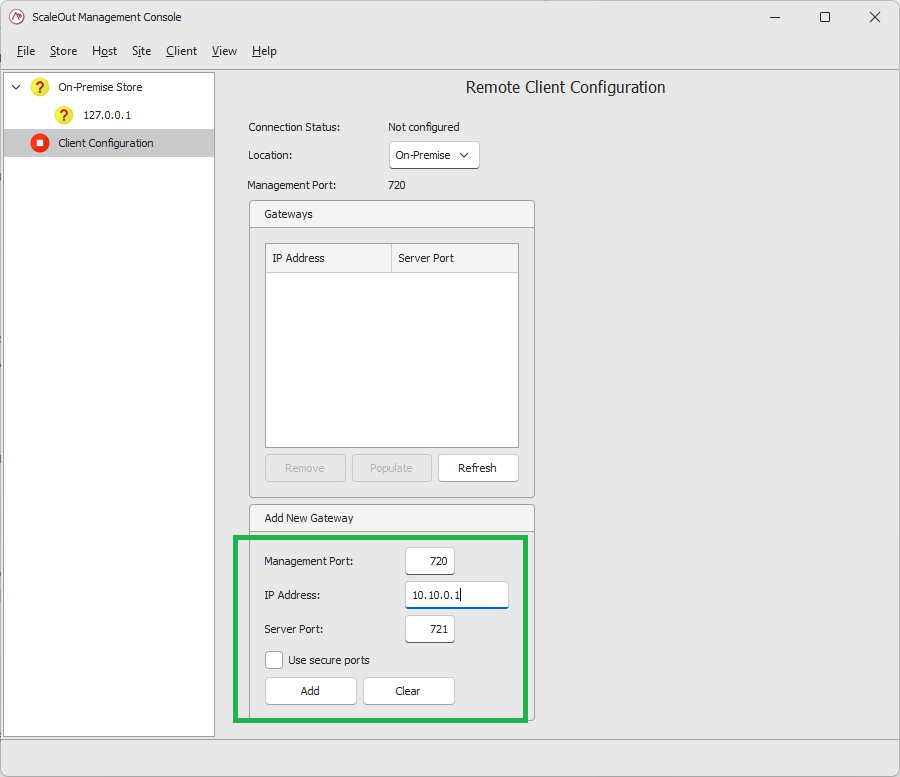Screen dimensions: 900x777
Task: Click the Refresh button in the Gateways panel
Action: point(478,467)
